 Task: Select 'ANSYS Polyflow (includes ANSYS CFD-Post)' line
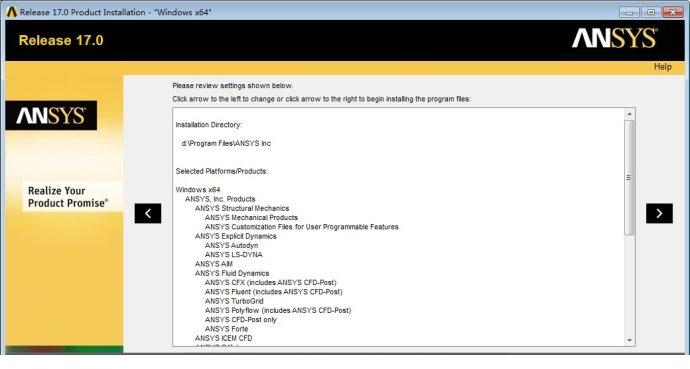click(278, 310)
